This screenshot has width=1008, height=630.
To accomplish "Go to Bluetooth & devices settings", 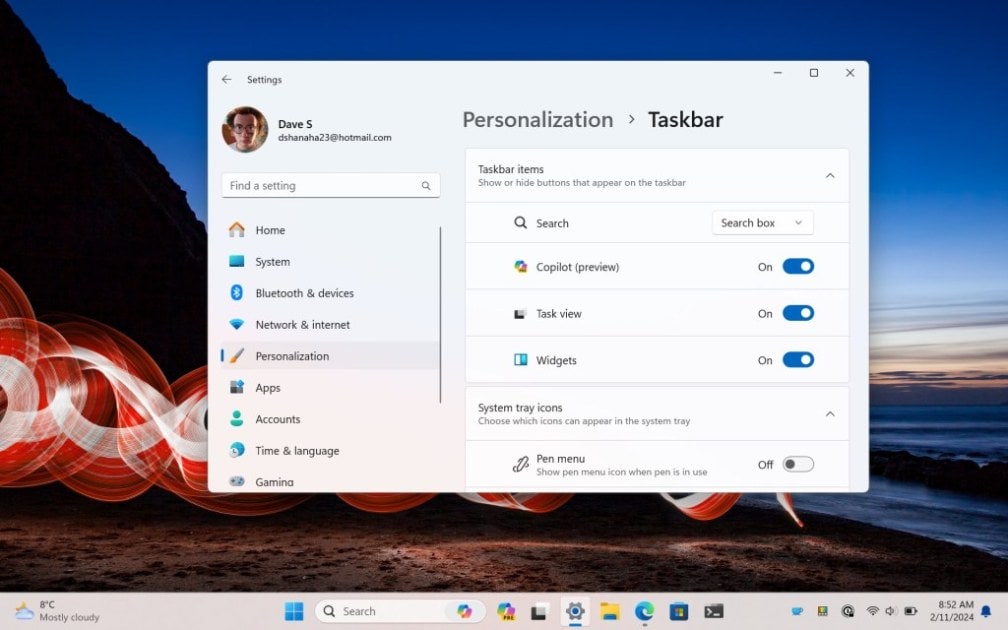I will click(x=304, y=293).
